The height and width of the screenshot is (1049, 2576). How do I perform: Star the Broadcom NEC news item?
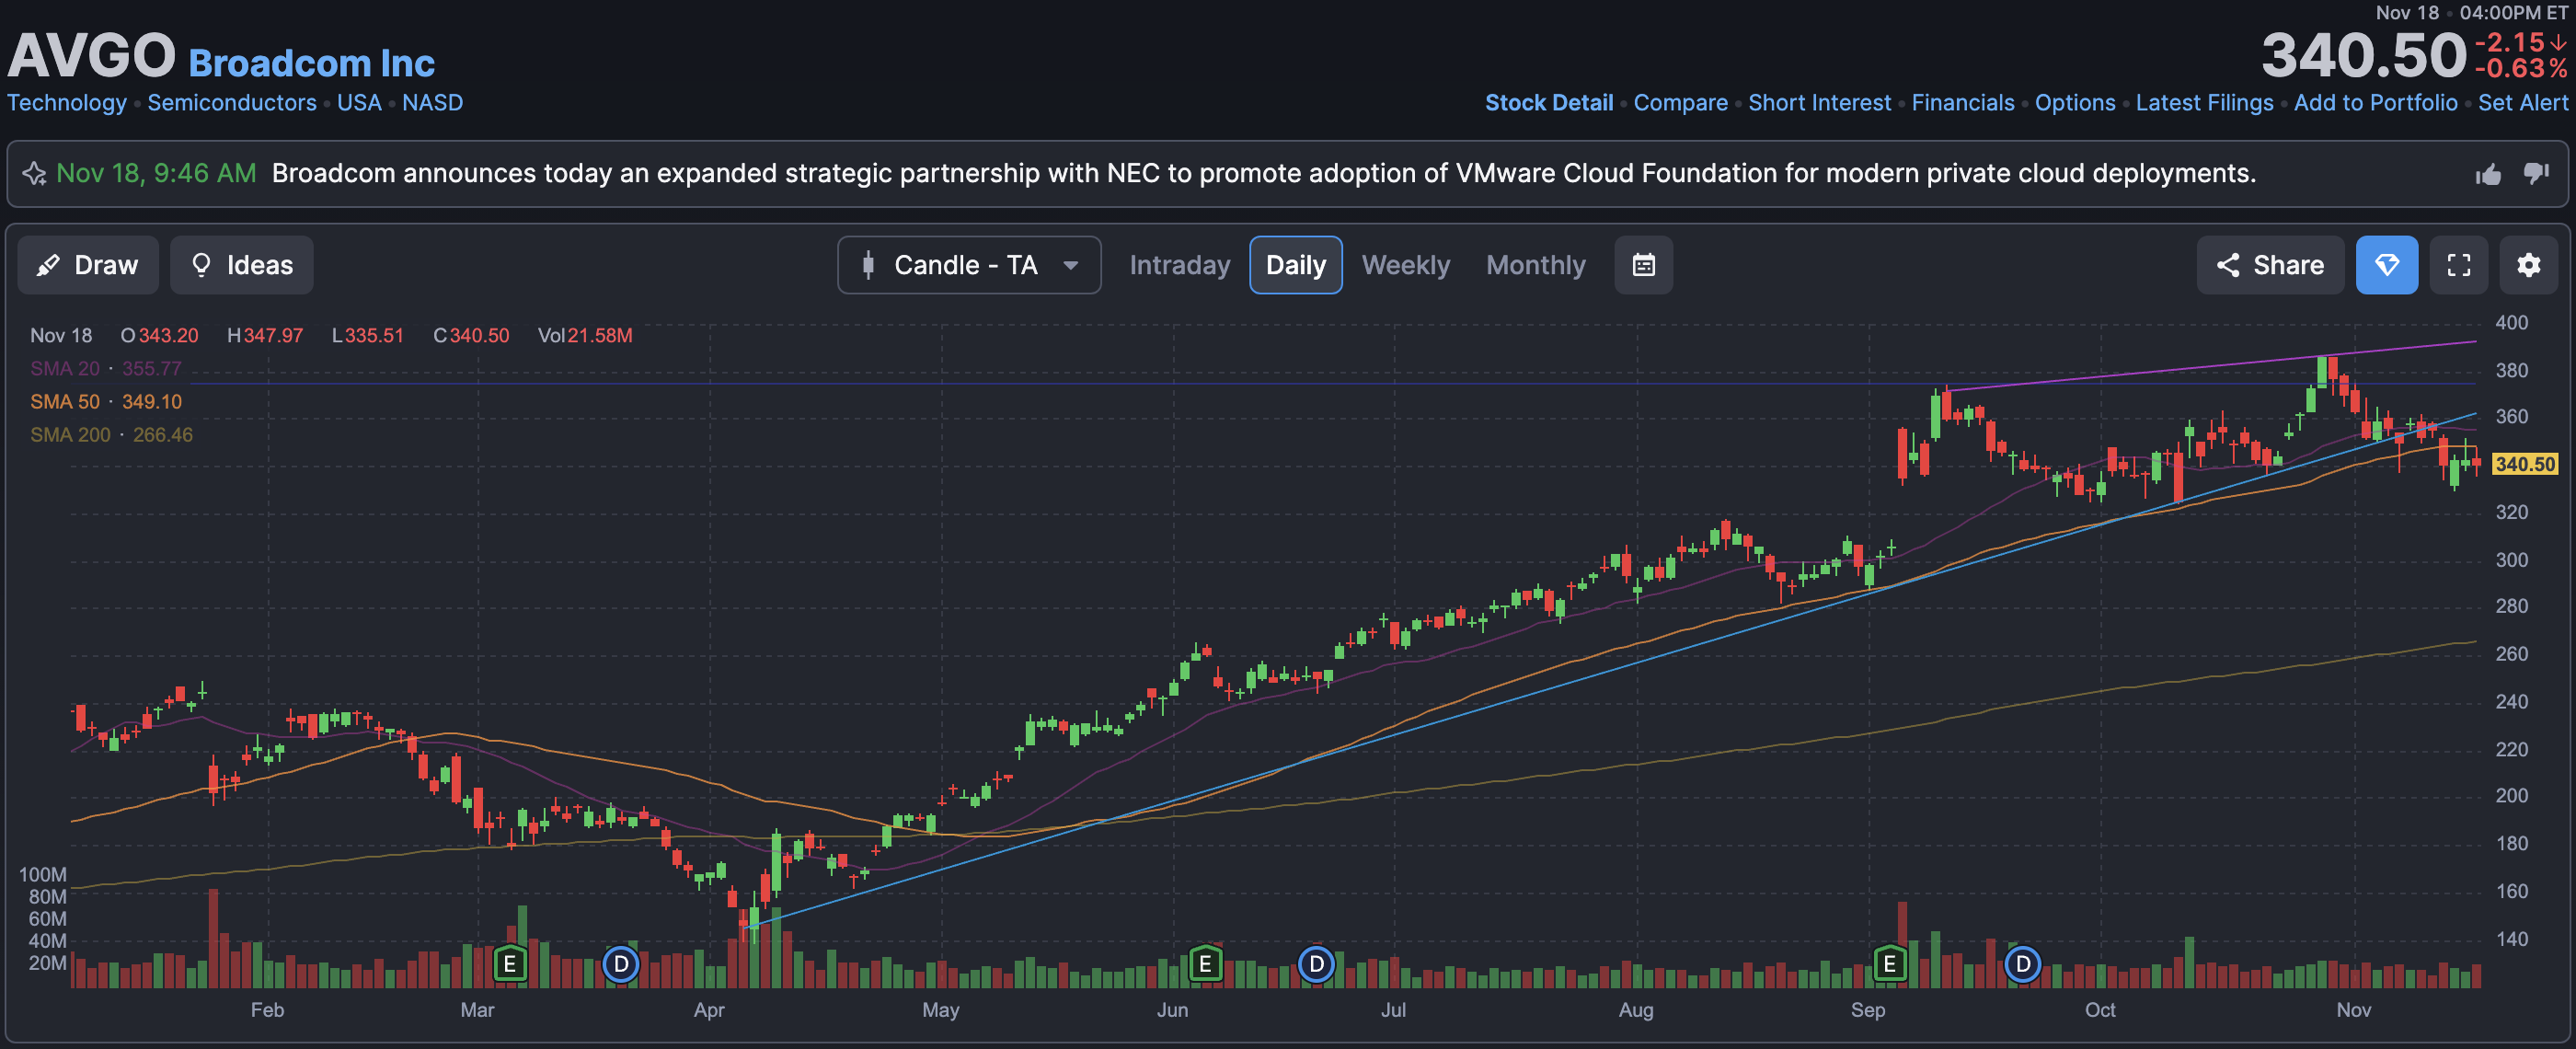35,174
